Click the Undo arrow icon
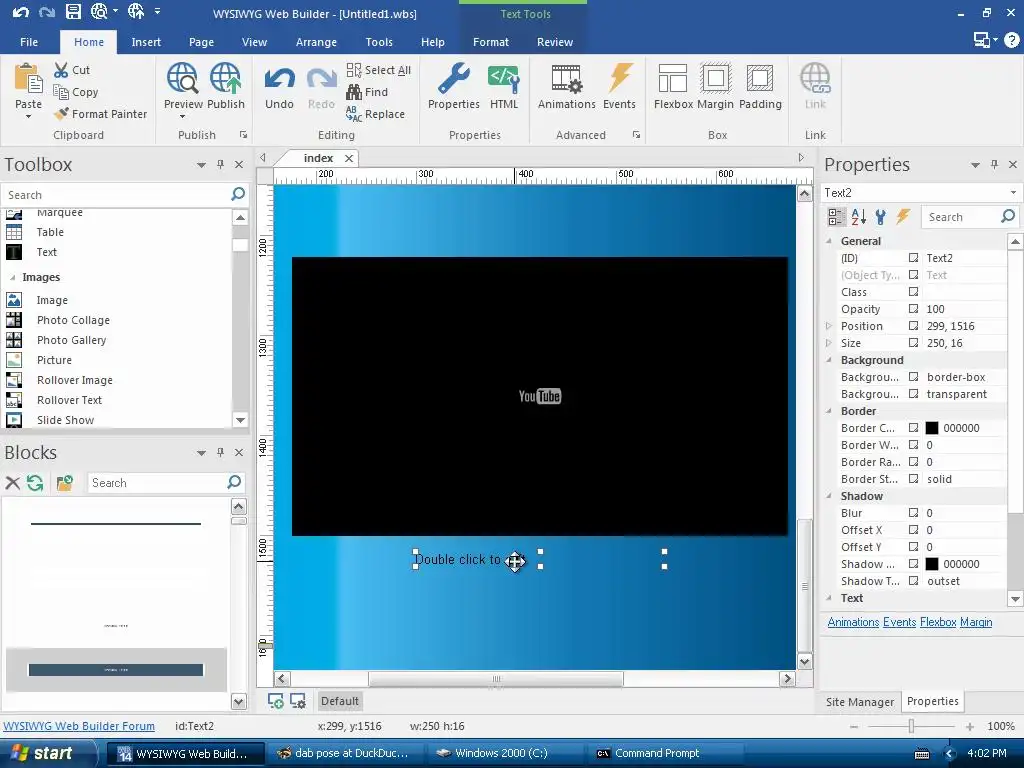Image resolution: width=1024 pixels, height=768 pixels. (x=280, y=79)
